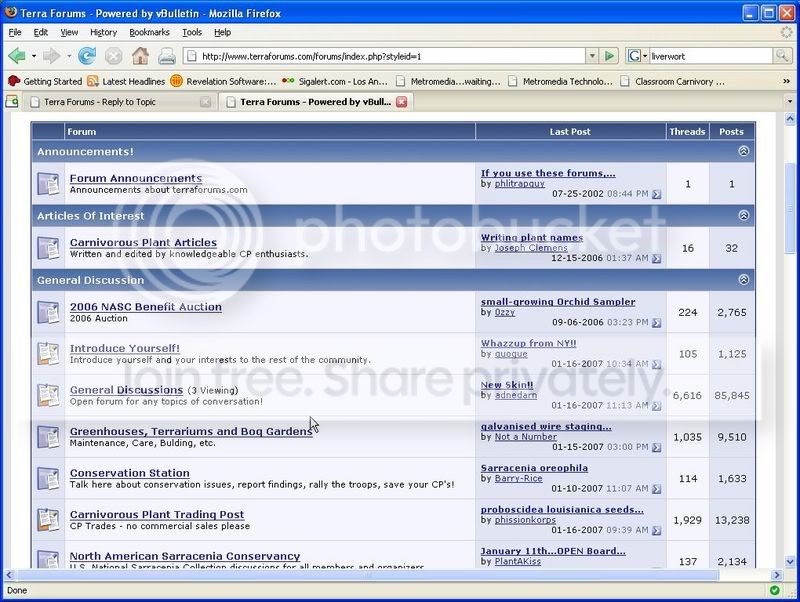Image resolution: width=800 pixels, height=602 pixels.
Task: Open the Forward button history dropdown
Action: [x=68, y=56]
